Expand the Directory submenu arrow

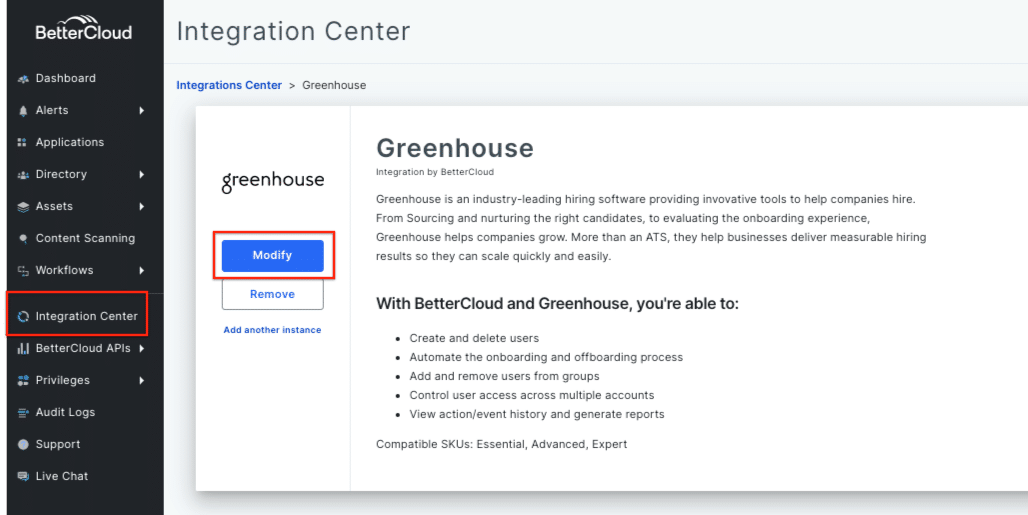pos(142,174)
